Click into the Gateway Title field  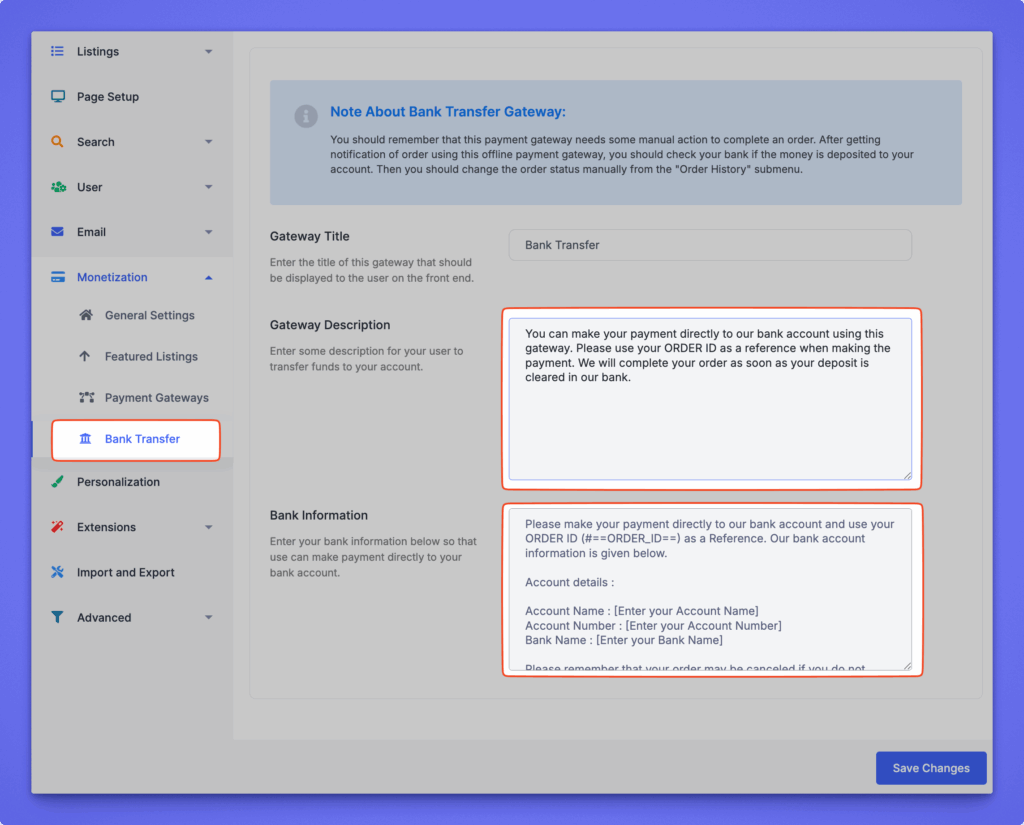[710, 245]
